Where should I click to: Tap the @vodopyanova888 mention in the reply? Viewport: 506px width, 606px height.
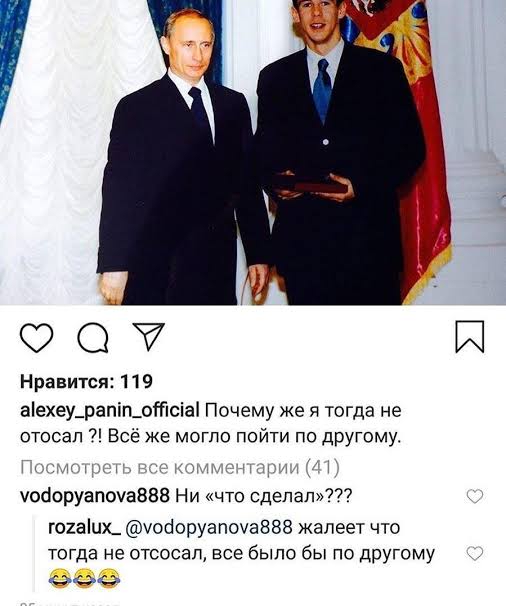point(209,528)
